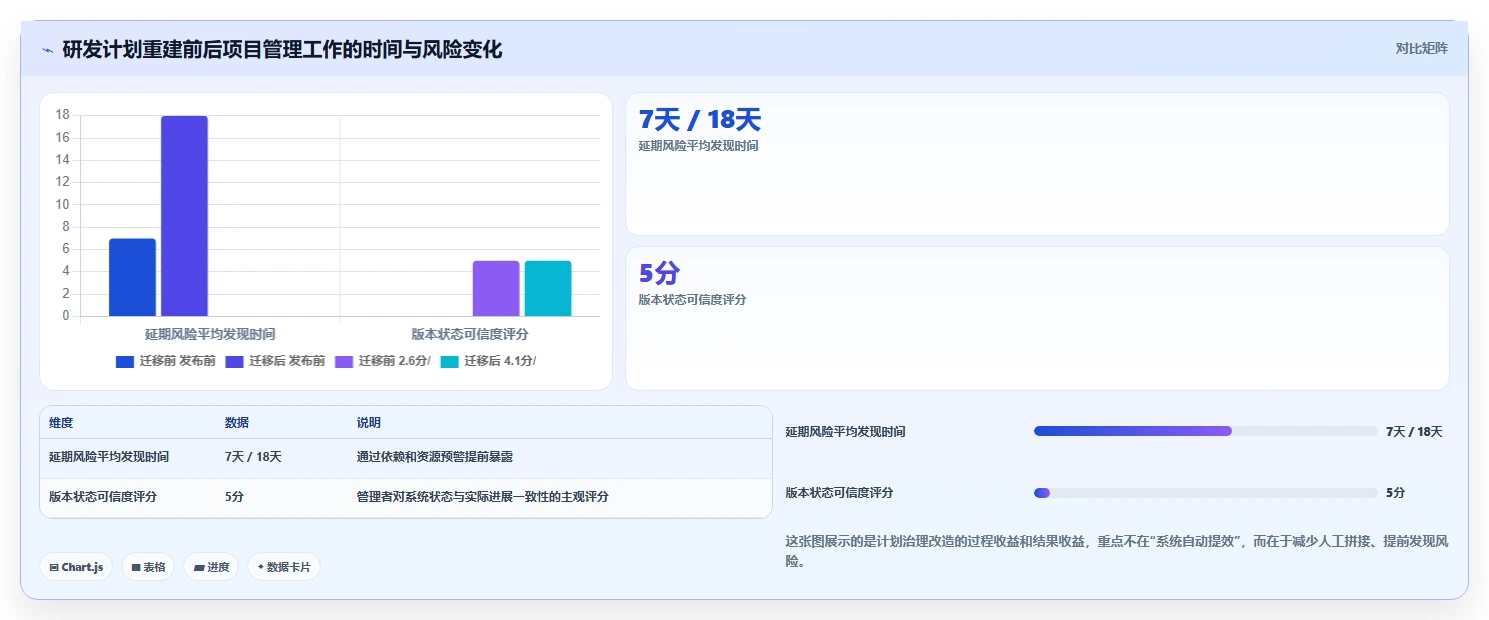Click the 版本状态可信度评分 progress bar
The height and width of the screenshot is (620, 1489).
click(x=1205, y=493)
